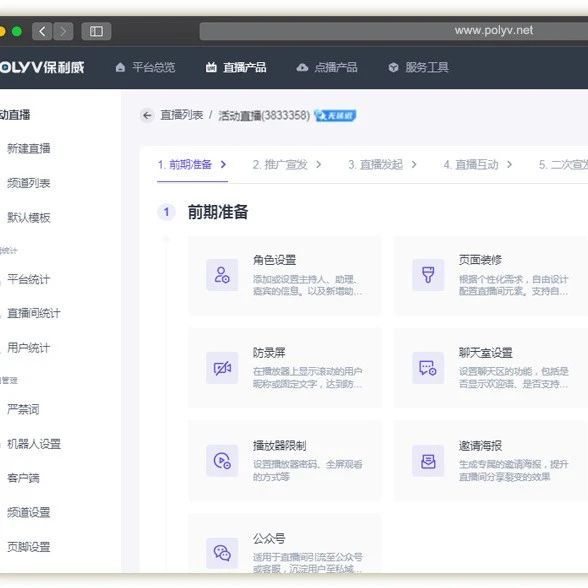Viewport: 588px width, 588px height.
Task: Open 用户统计 in the sidebar
Action: [x=29, y=348]
